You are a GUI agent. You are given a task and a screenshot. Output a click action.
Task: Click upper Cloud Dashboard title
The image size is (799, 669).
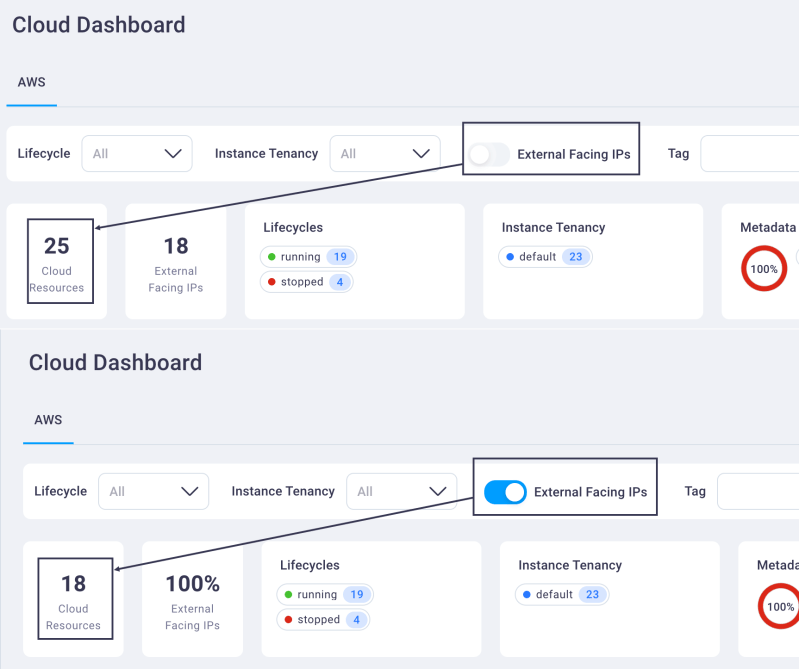[x=99, y=25]
